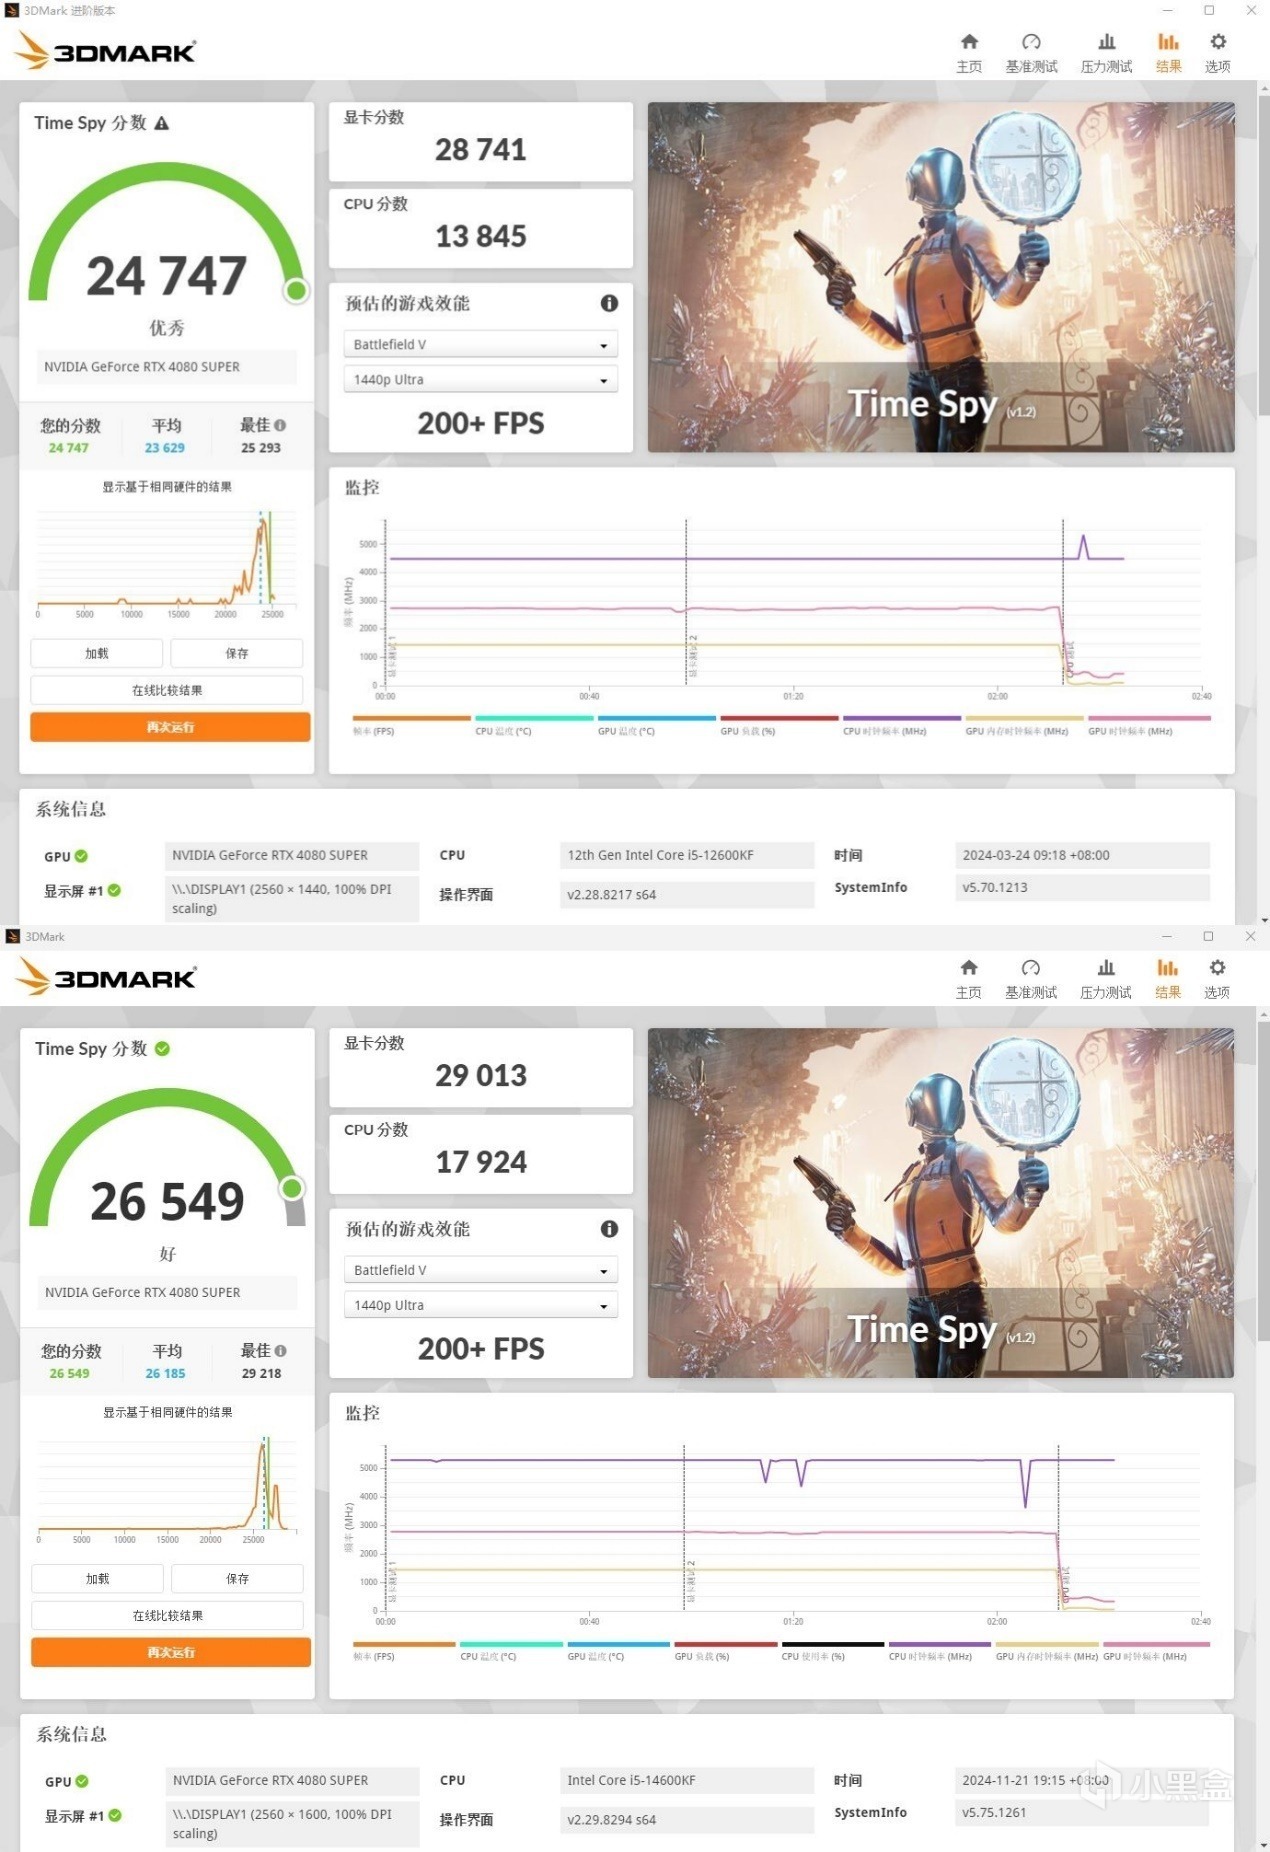Click the warning triangle beside Time Spy 分数
1270x1852 pixels.
(162, 123)
